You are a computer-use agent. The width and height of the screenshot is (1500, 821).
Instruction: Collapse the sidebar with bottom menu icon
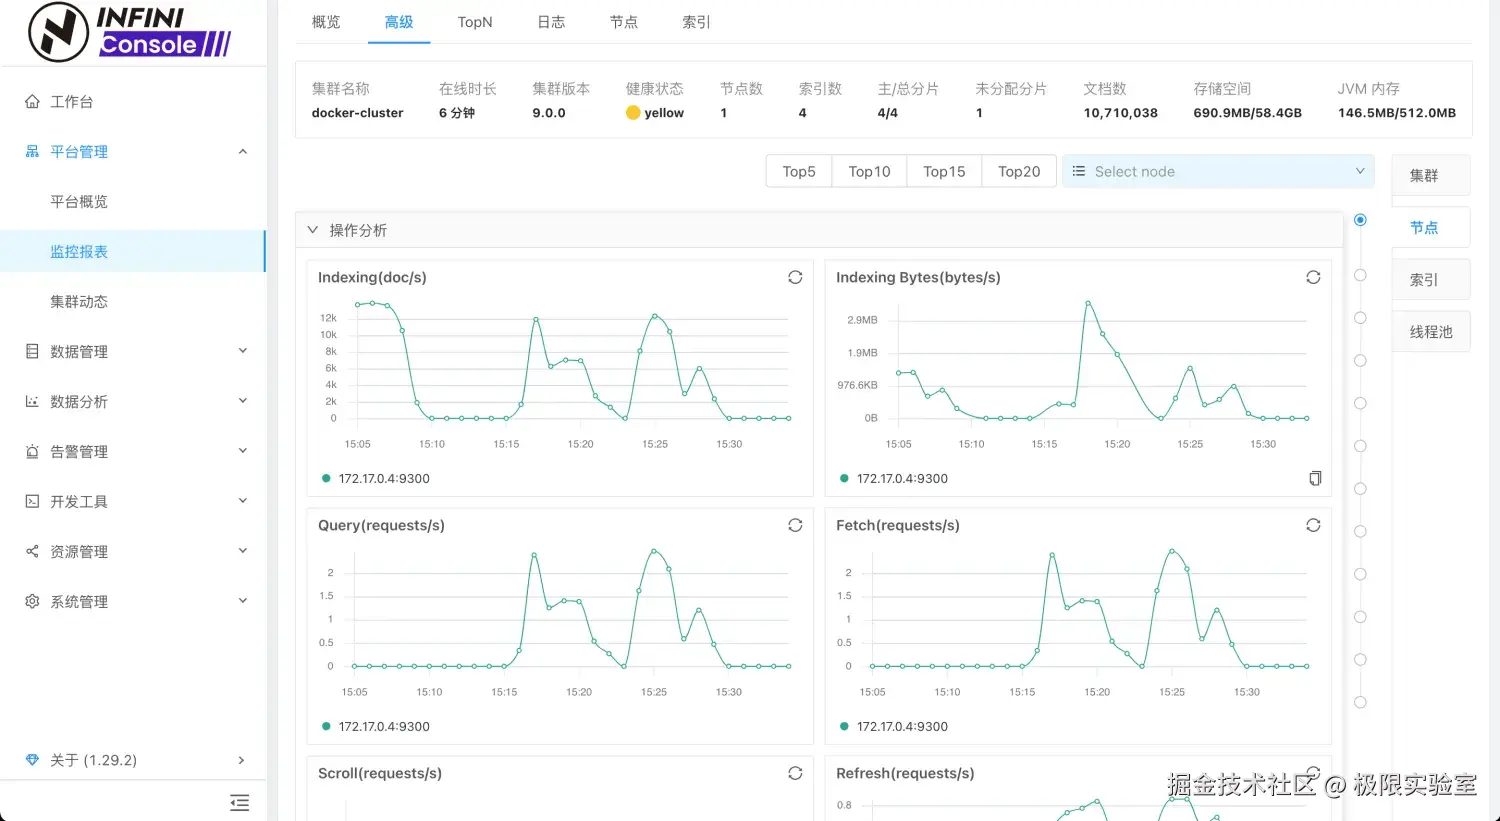point(239,802)
